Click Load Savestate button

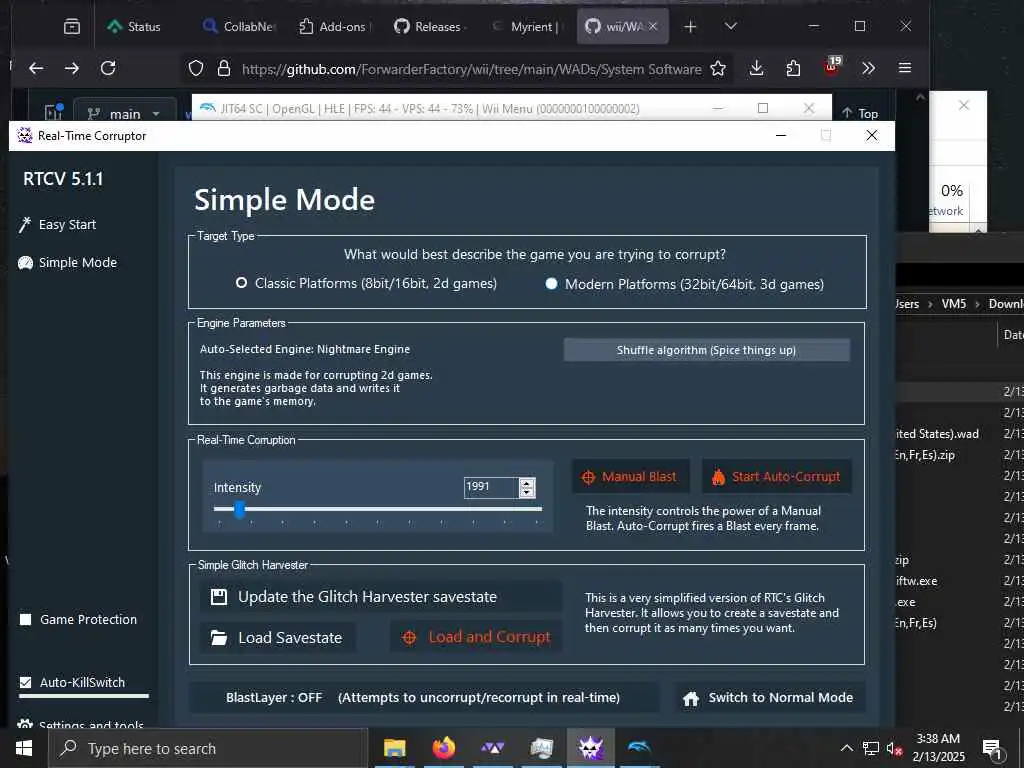point(278,637)
